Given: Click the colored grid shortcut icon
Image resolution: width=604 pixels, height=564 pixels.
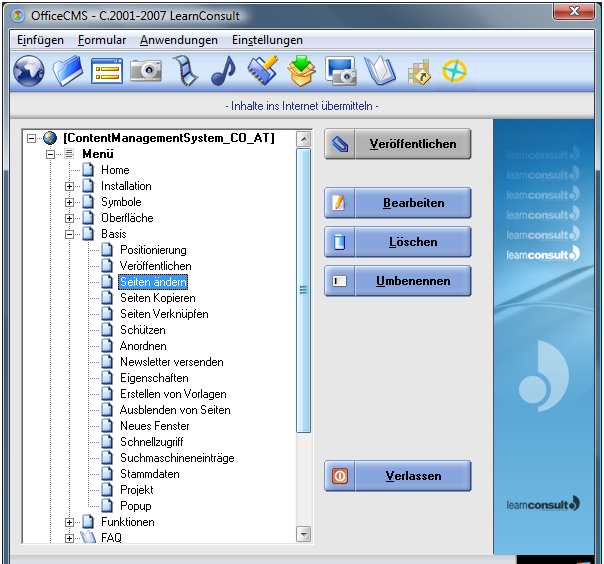Looking at the screenshot, I should (x=419, y=72).
